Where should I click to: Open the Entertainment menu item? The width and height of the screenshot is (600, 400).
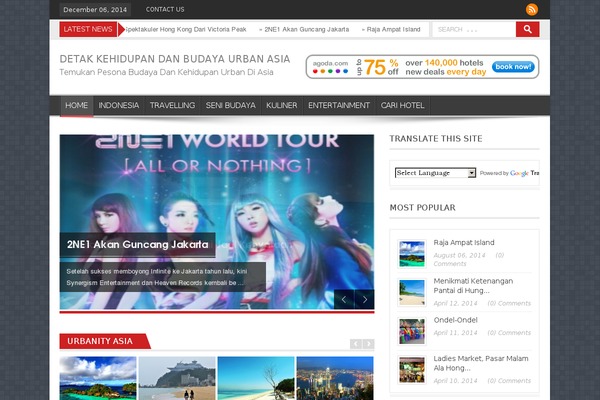pos(339,106)
